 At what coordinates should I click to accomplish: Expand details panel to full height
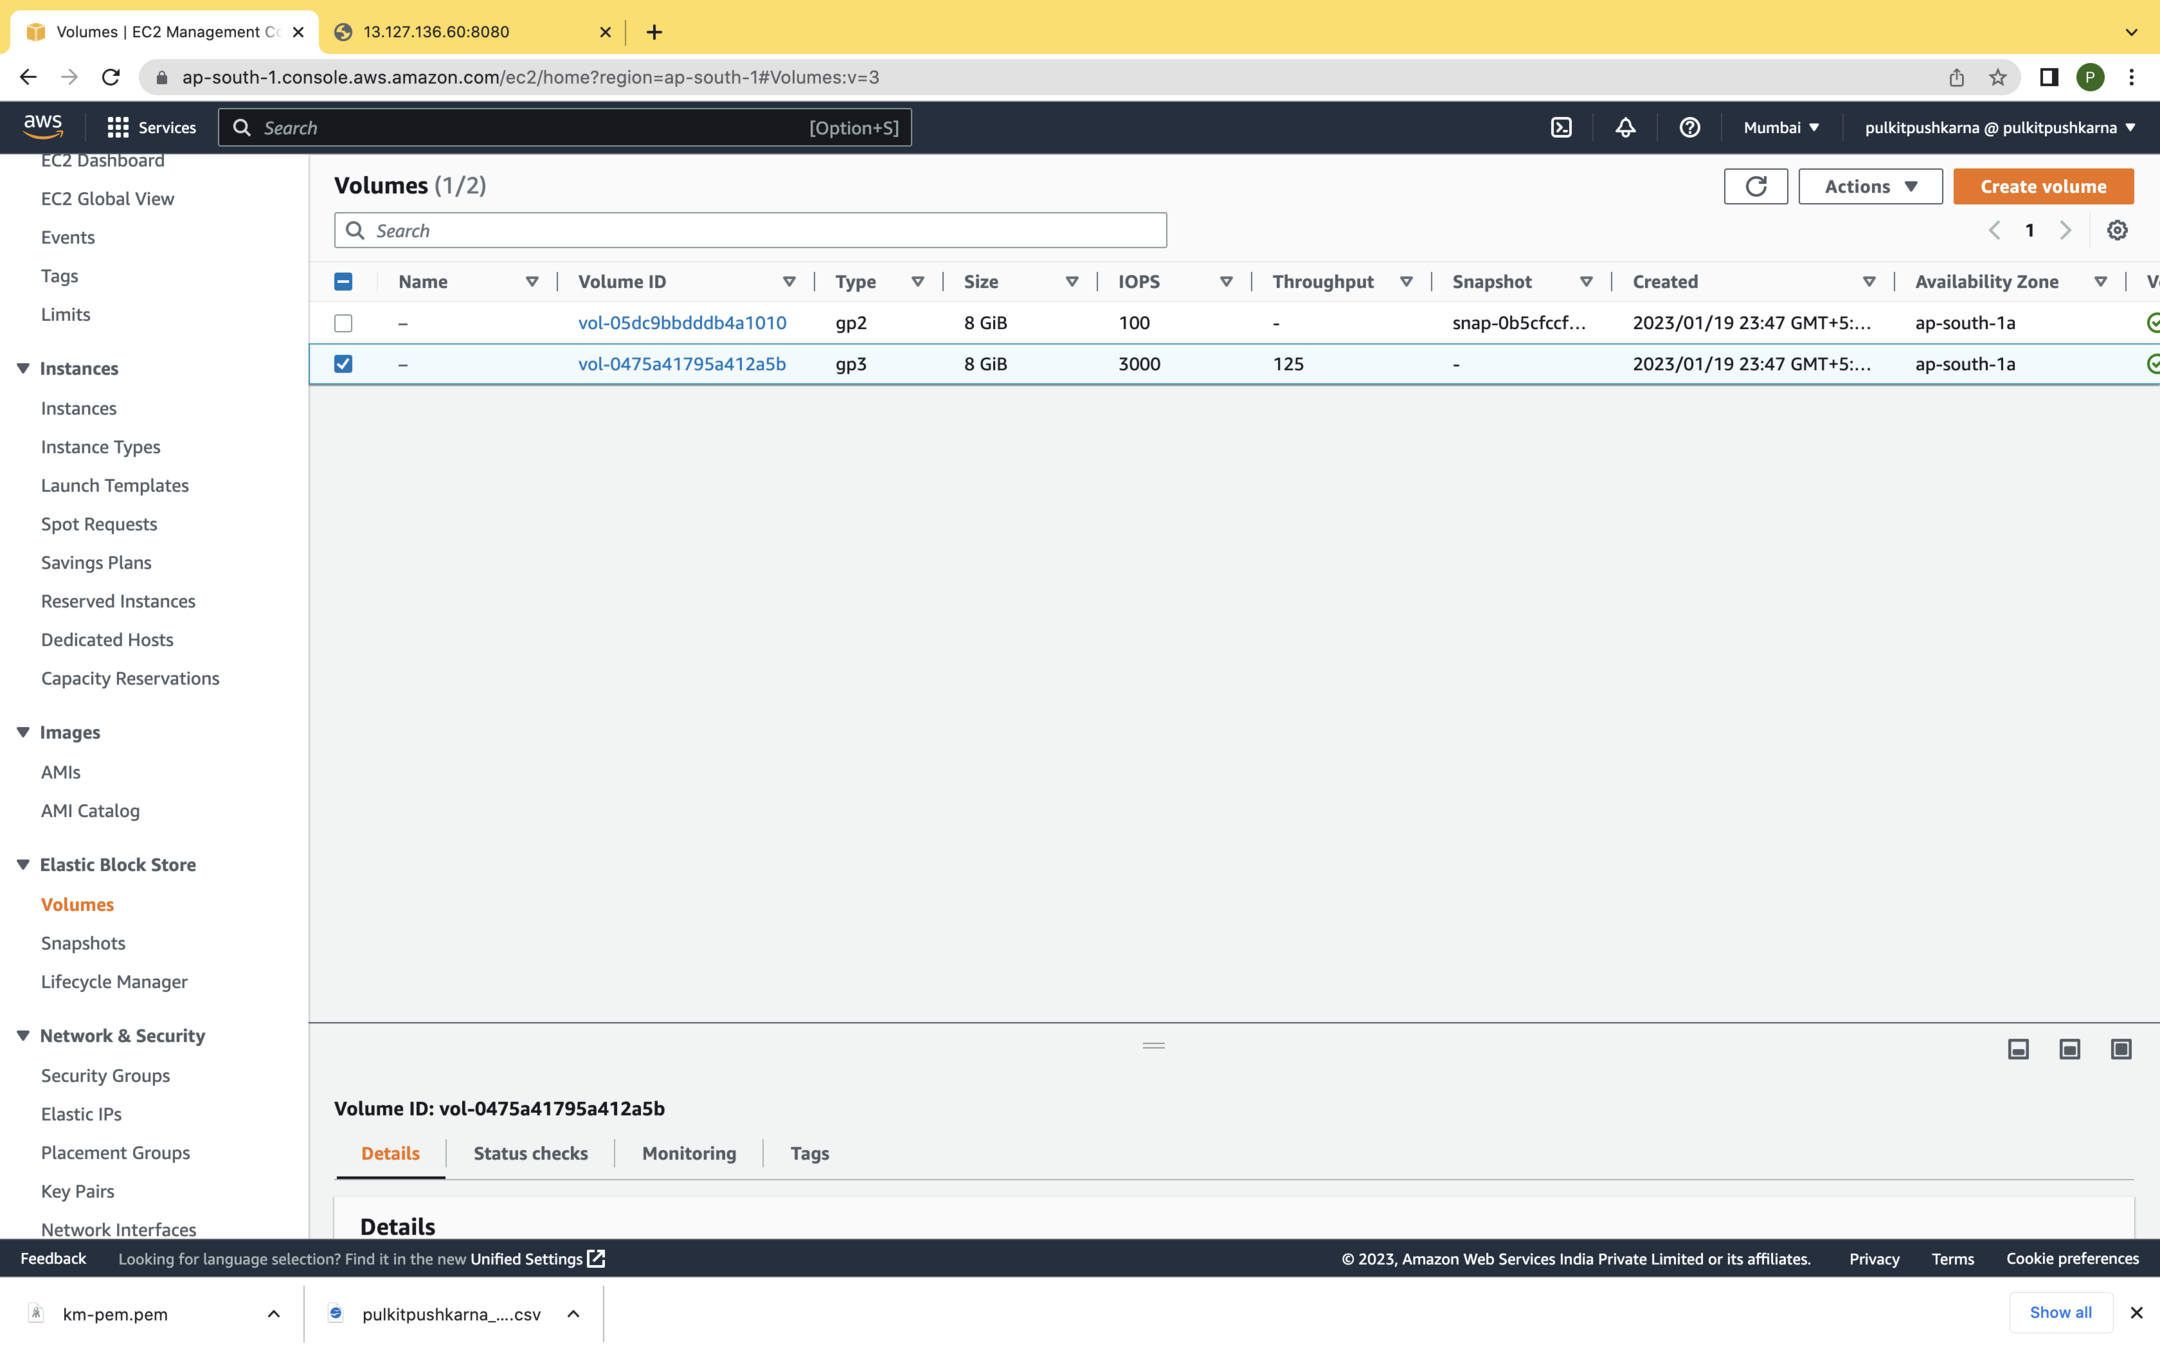[2120, 1049]
